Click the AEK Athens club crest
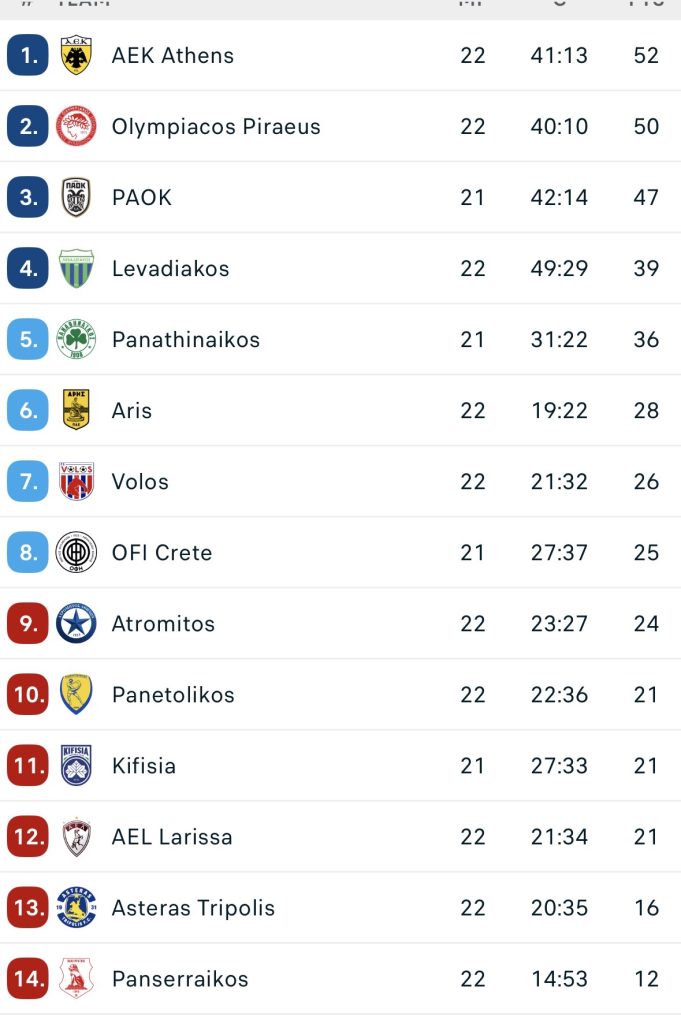Viewport: 681px width, 1024px height. tap(76, 56)
